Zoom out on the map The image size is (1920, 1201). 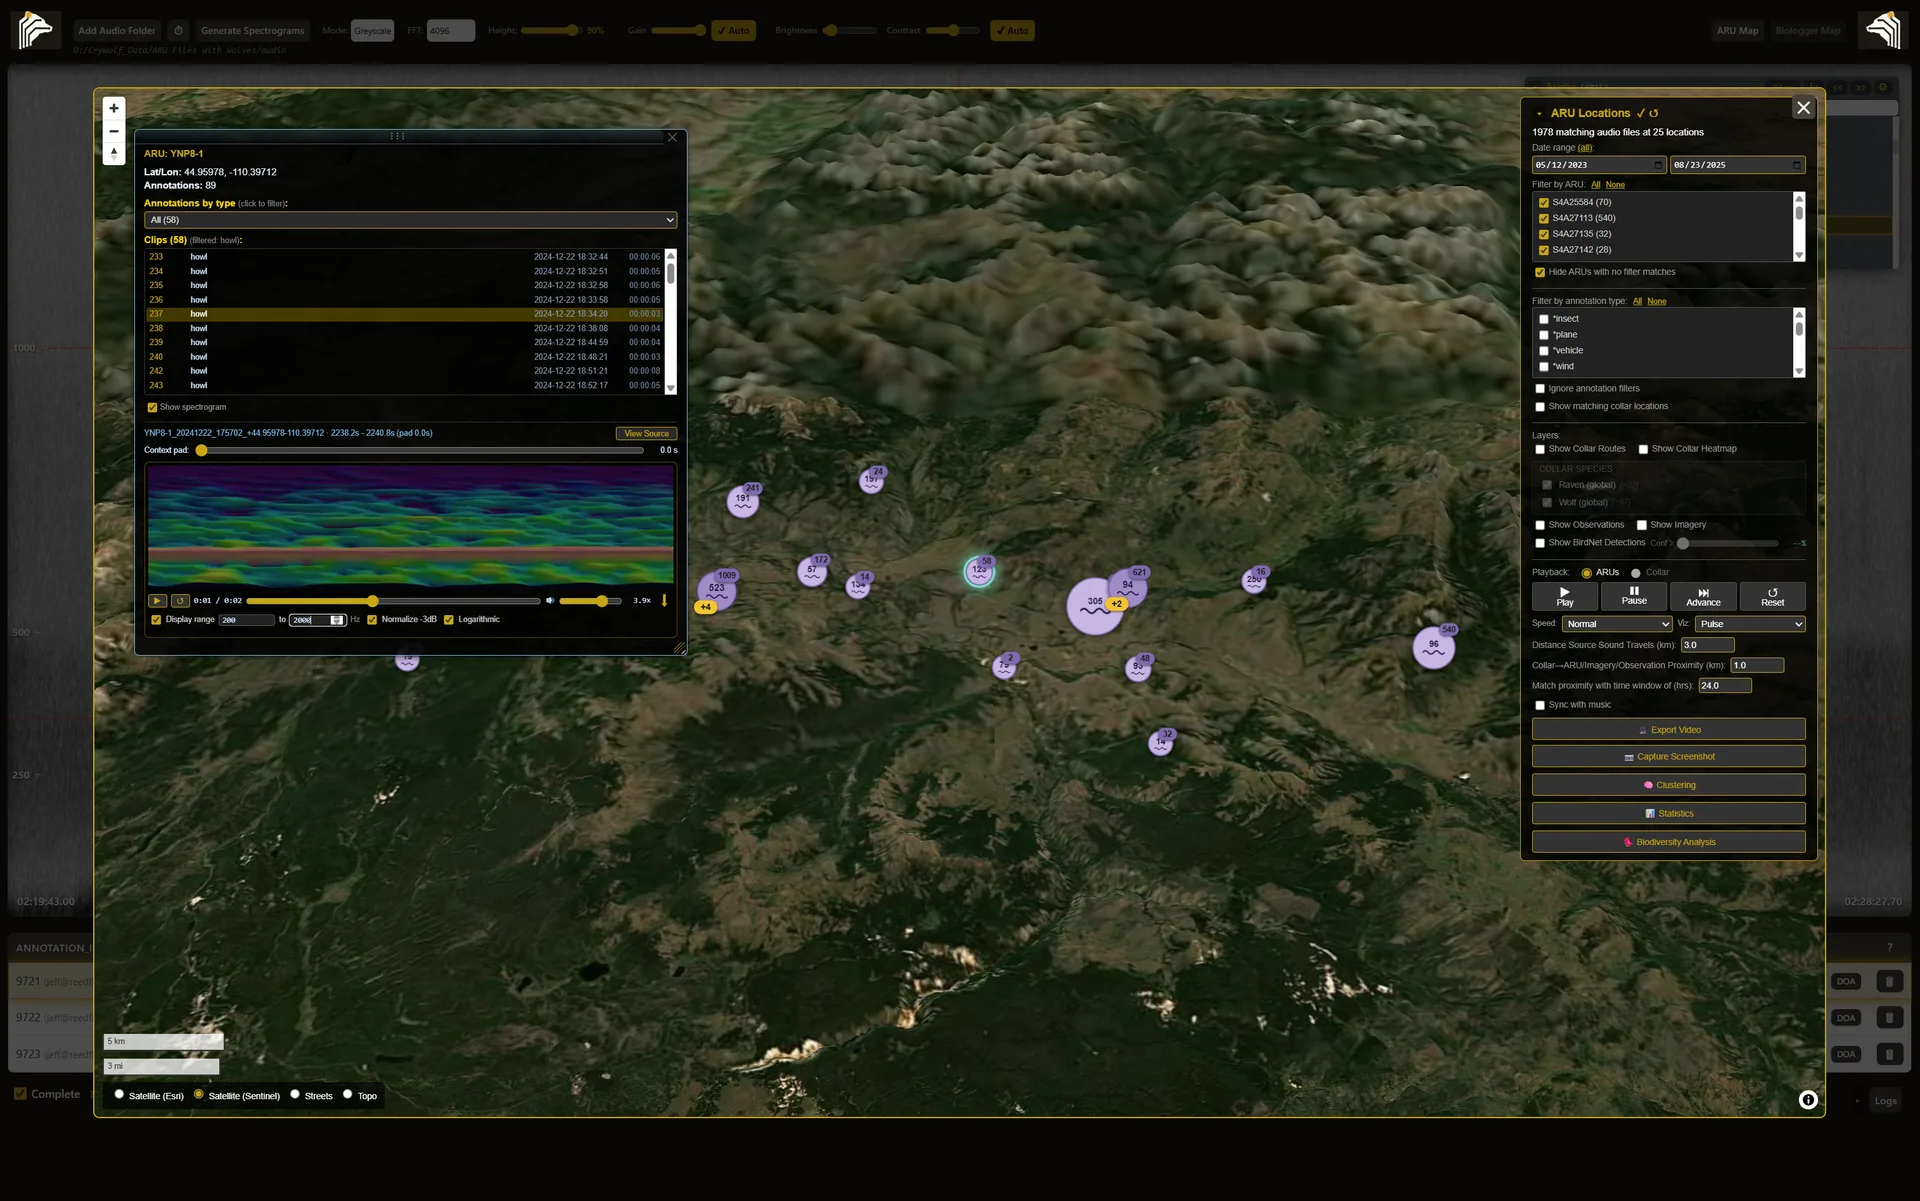pos(114,131)
